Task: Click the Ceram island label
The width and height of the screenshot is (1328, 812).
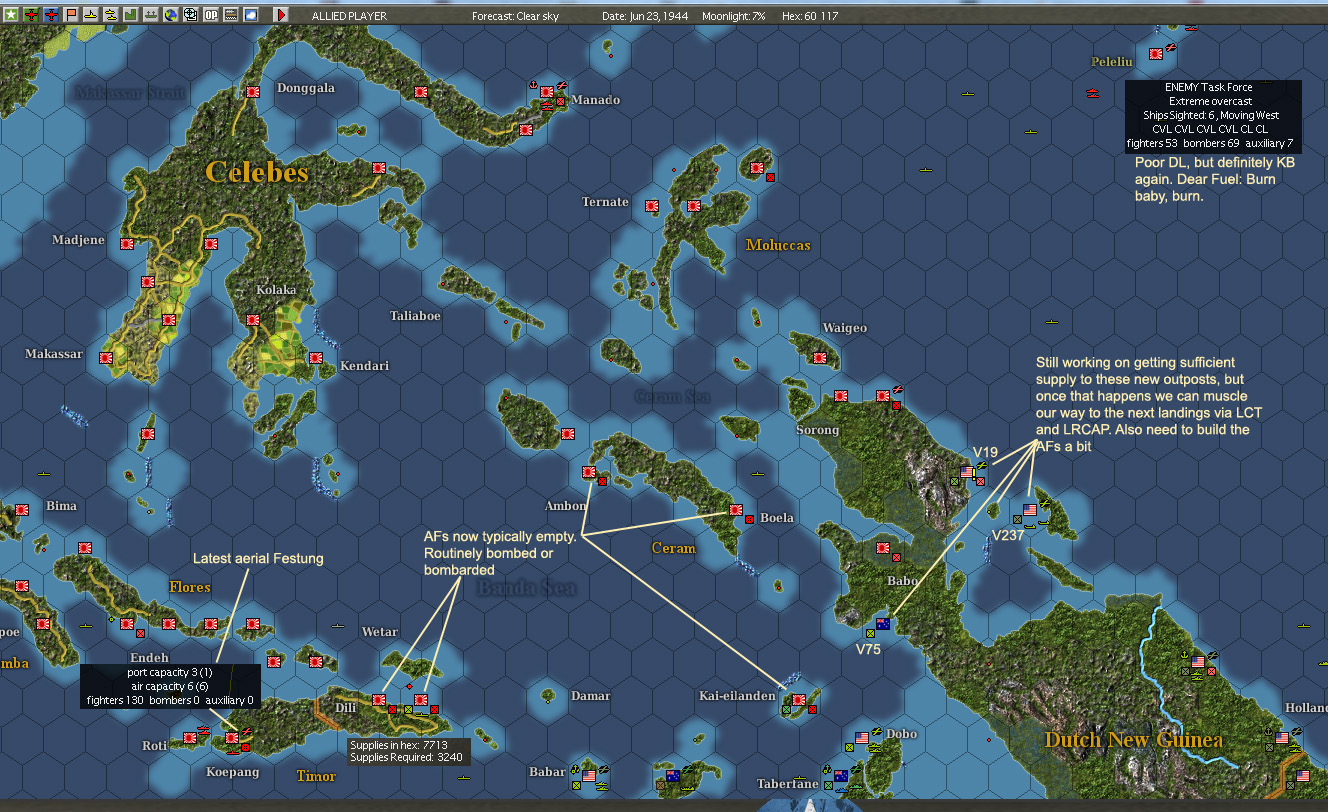Action: click(673, 548)
